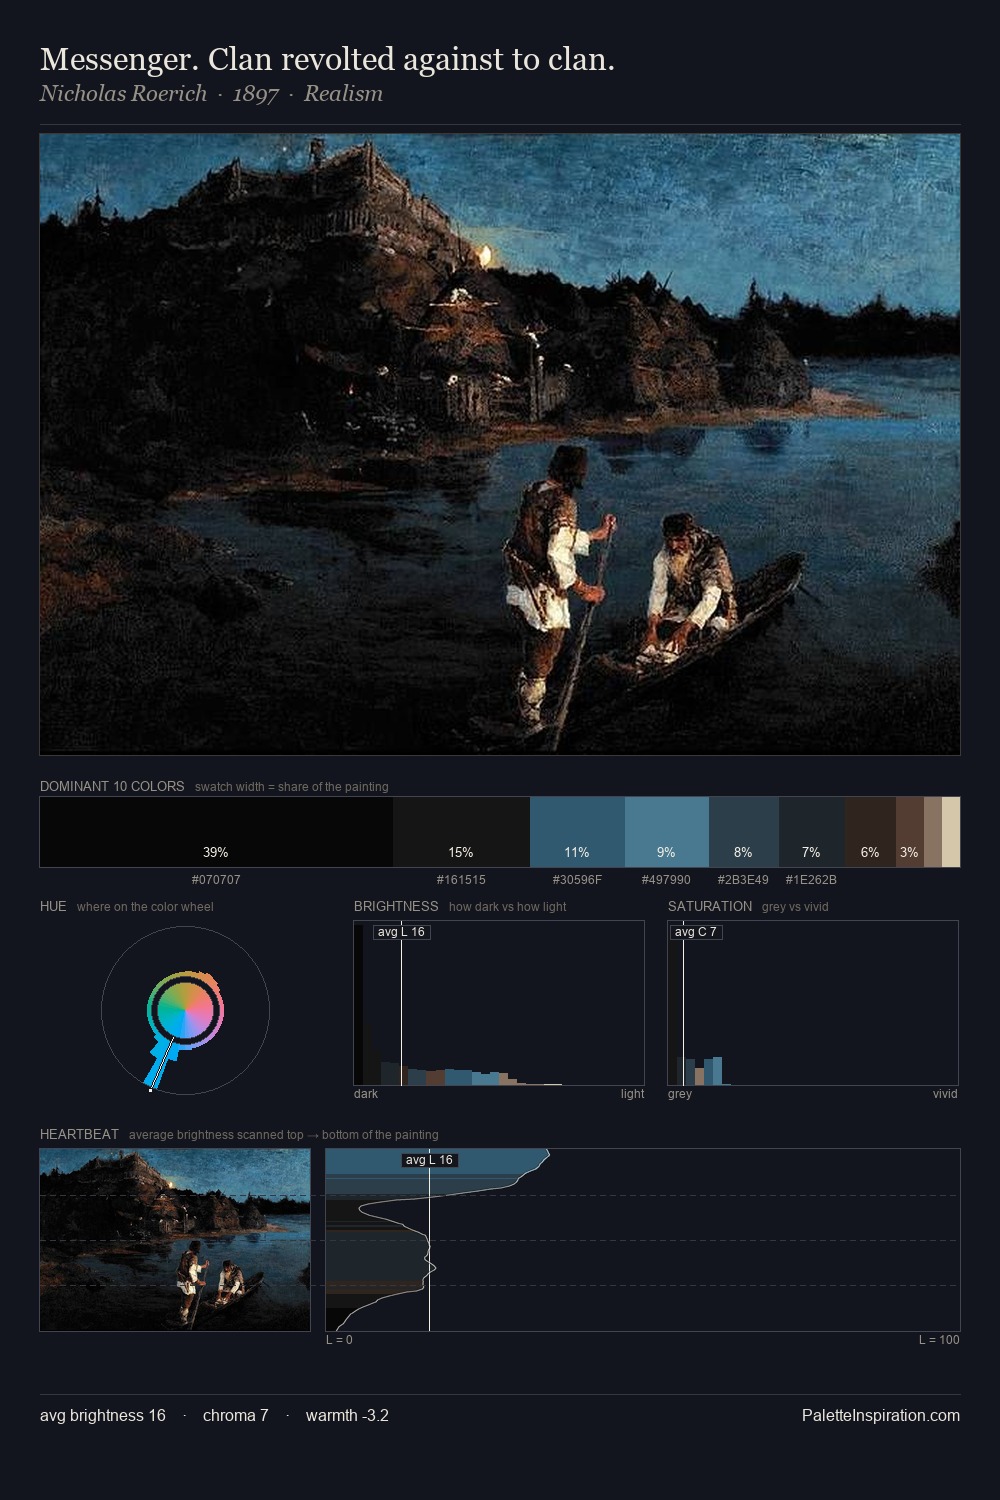The image size is (1000, 1500).
Task: Click the 'light' axis label
Action: 632,1094
